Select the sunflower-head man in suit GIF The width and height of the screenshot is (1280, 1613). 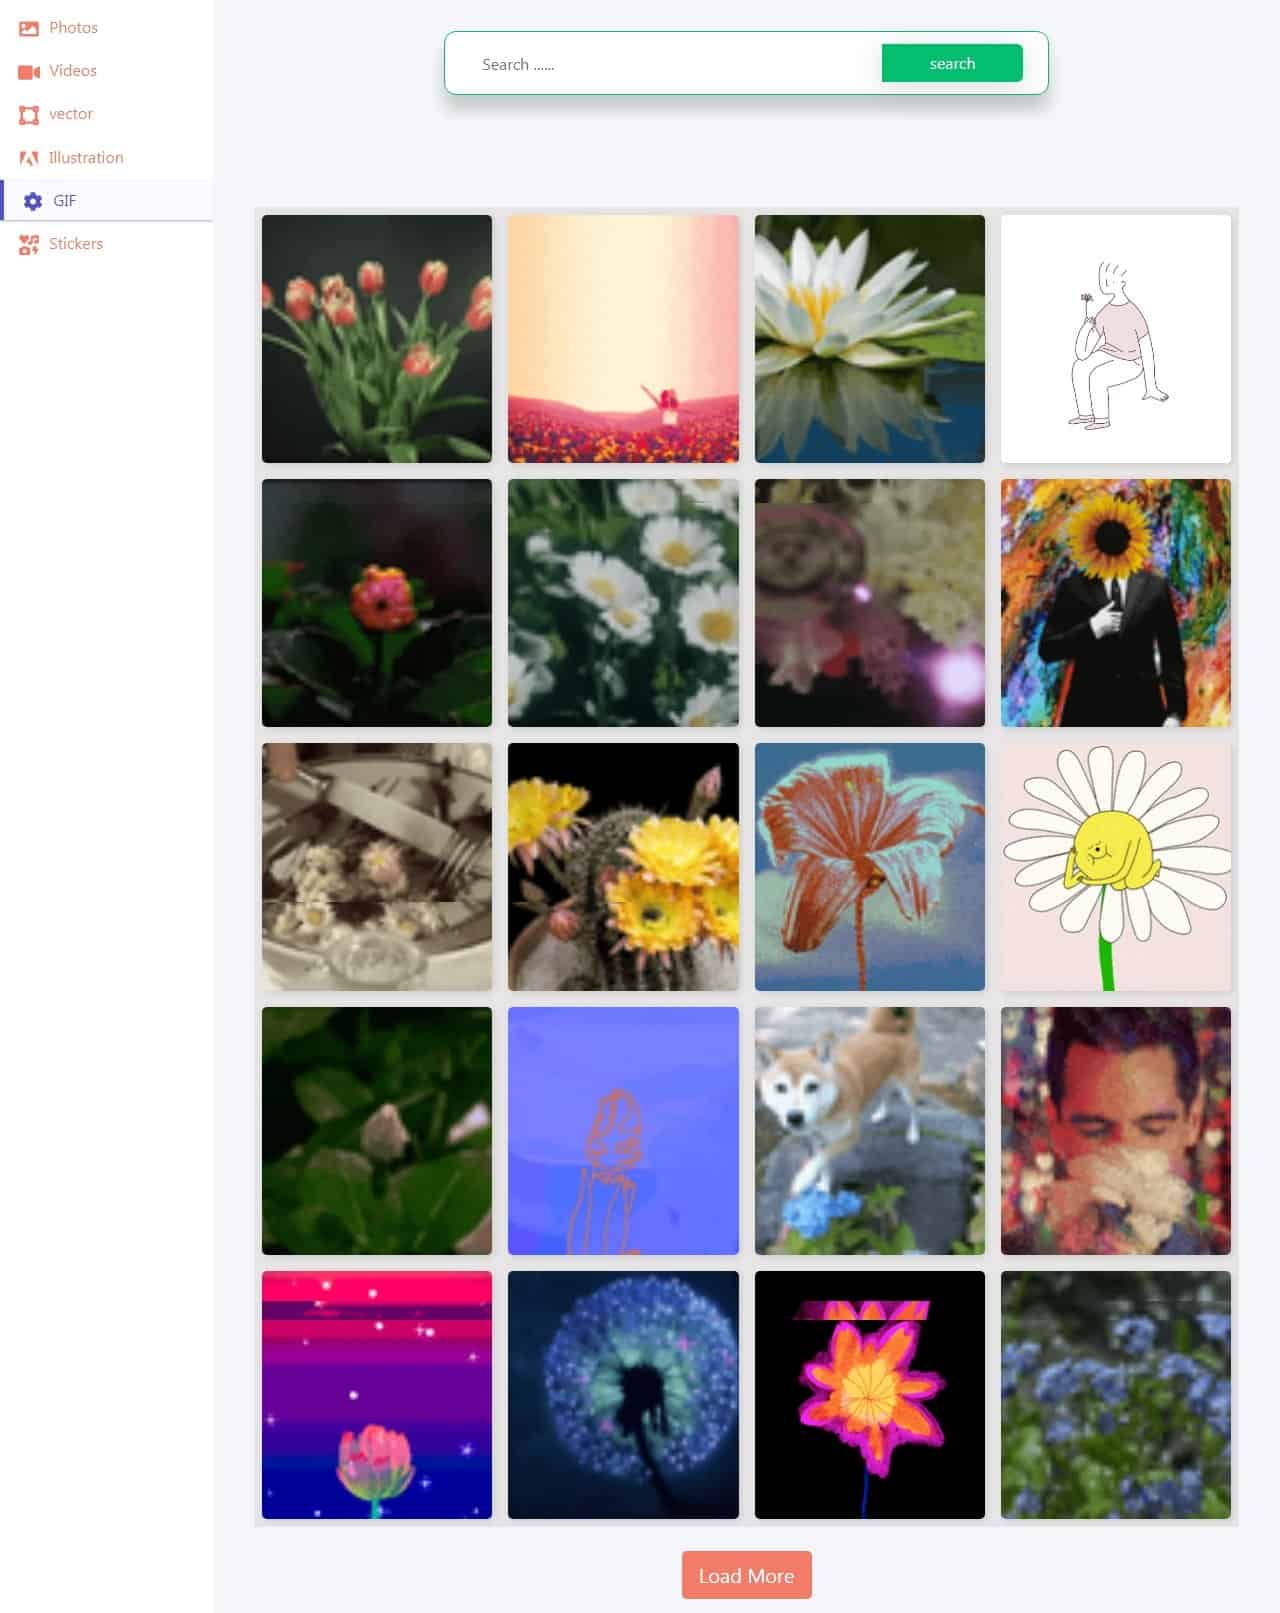tap(1116, 603)
